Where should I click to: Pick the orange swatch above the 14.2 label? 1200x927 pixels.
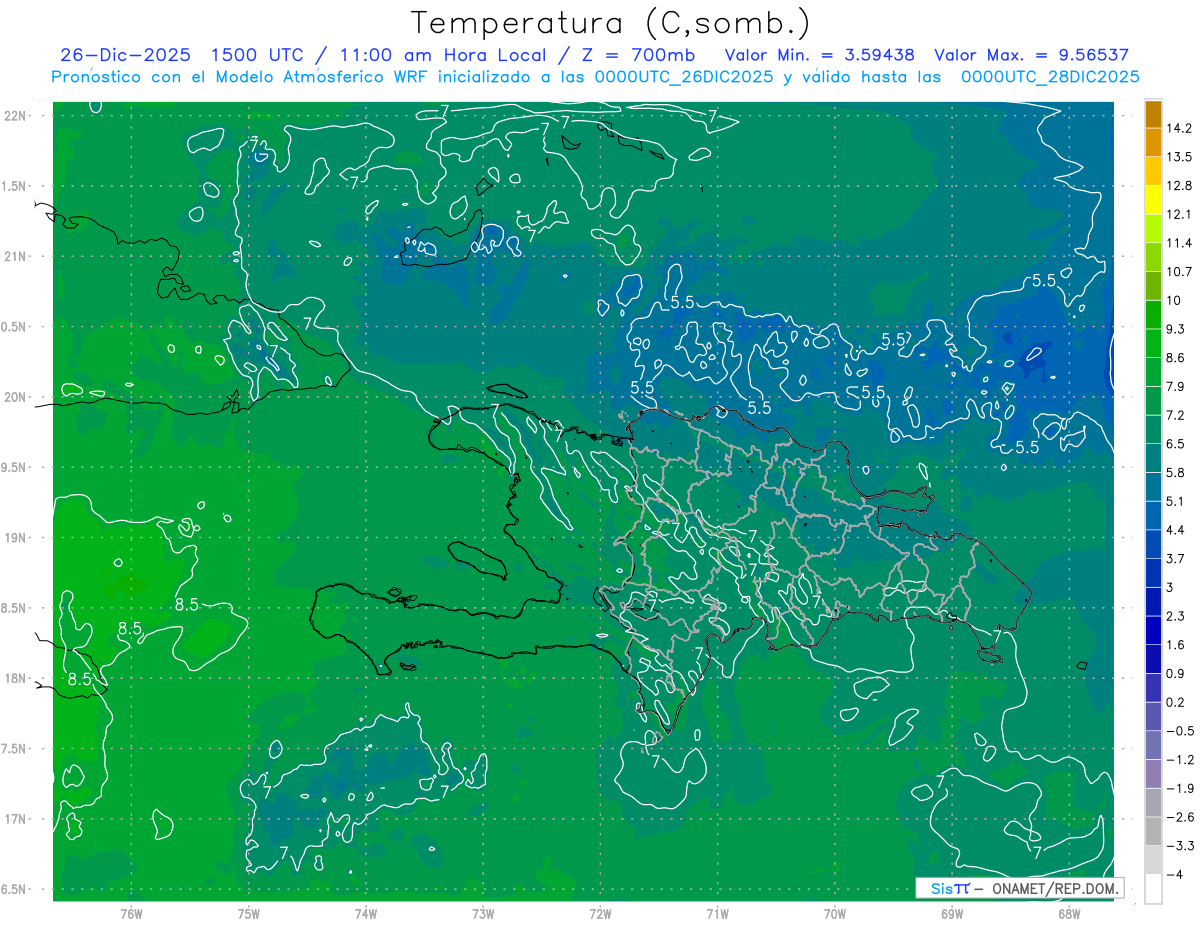click(x=1153, y=114)
